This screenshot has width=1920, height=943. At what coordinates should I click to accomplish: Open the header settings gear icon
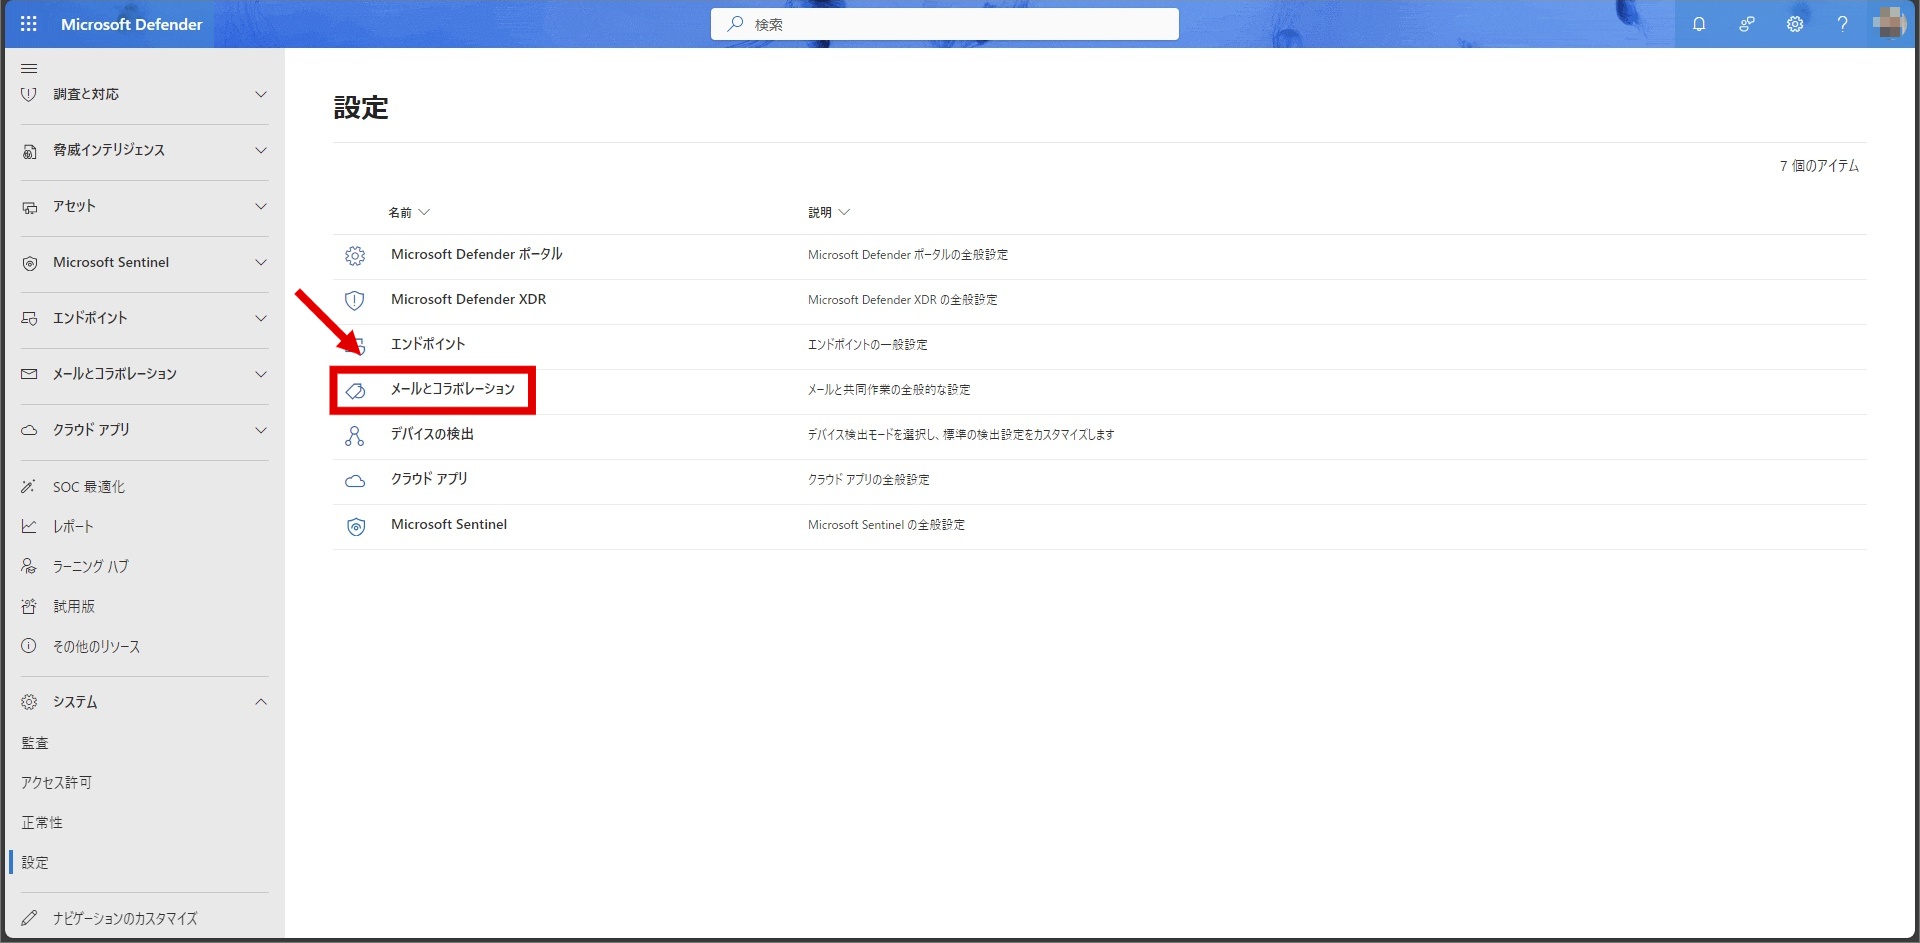(x=1795, y=24)
